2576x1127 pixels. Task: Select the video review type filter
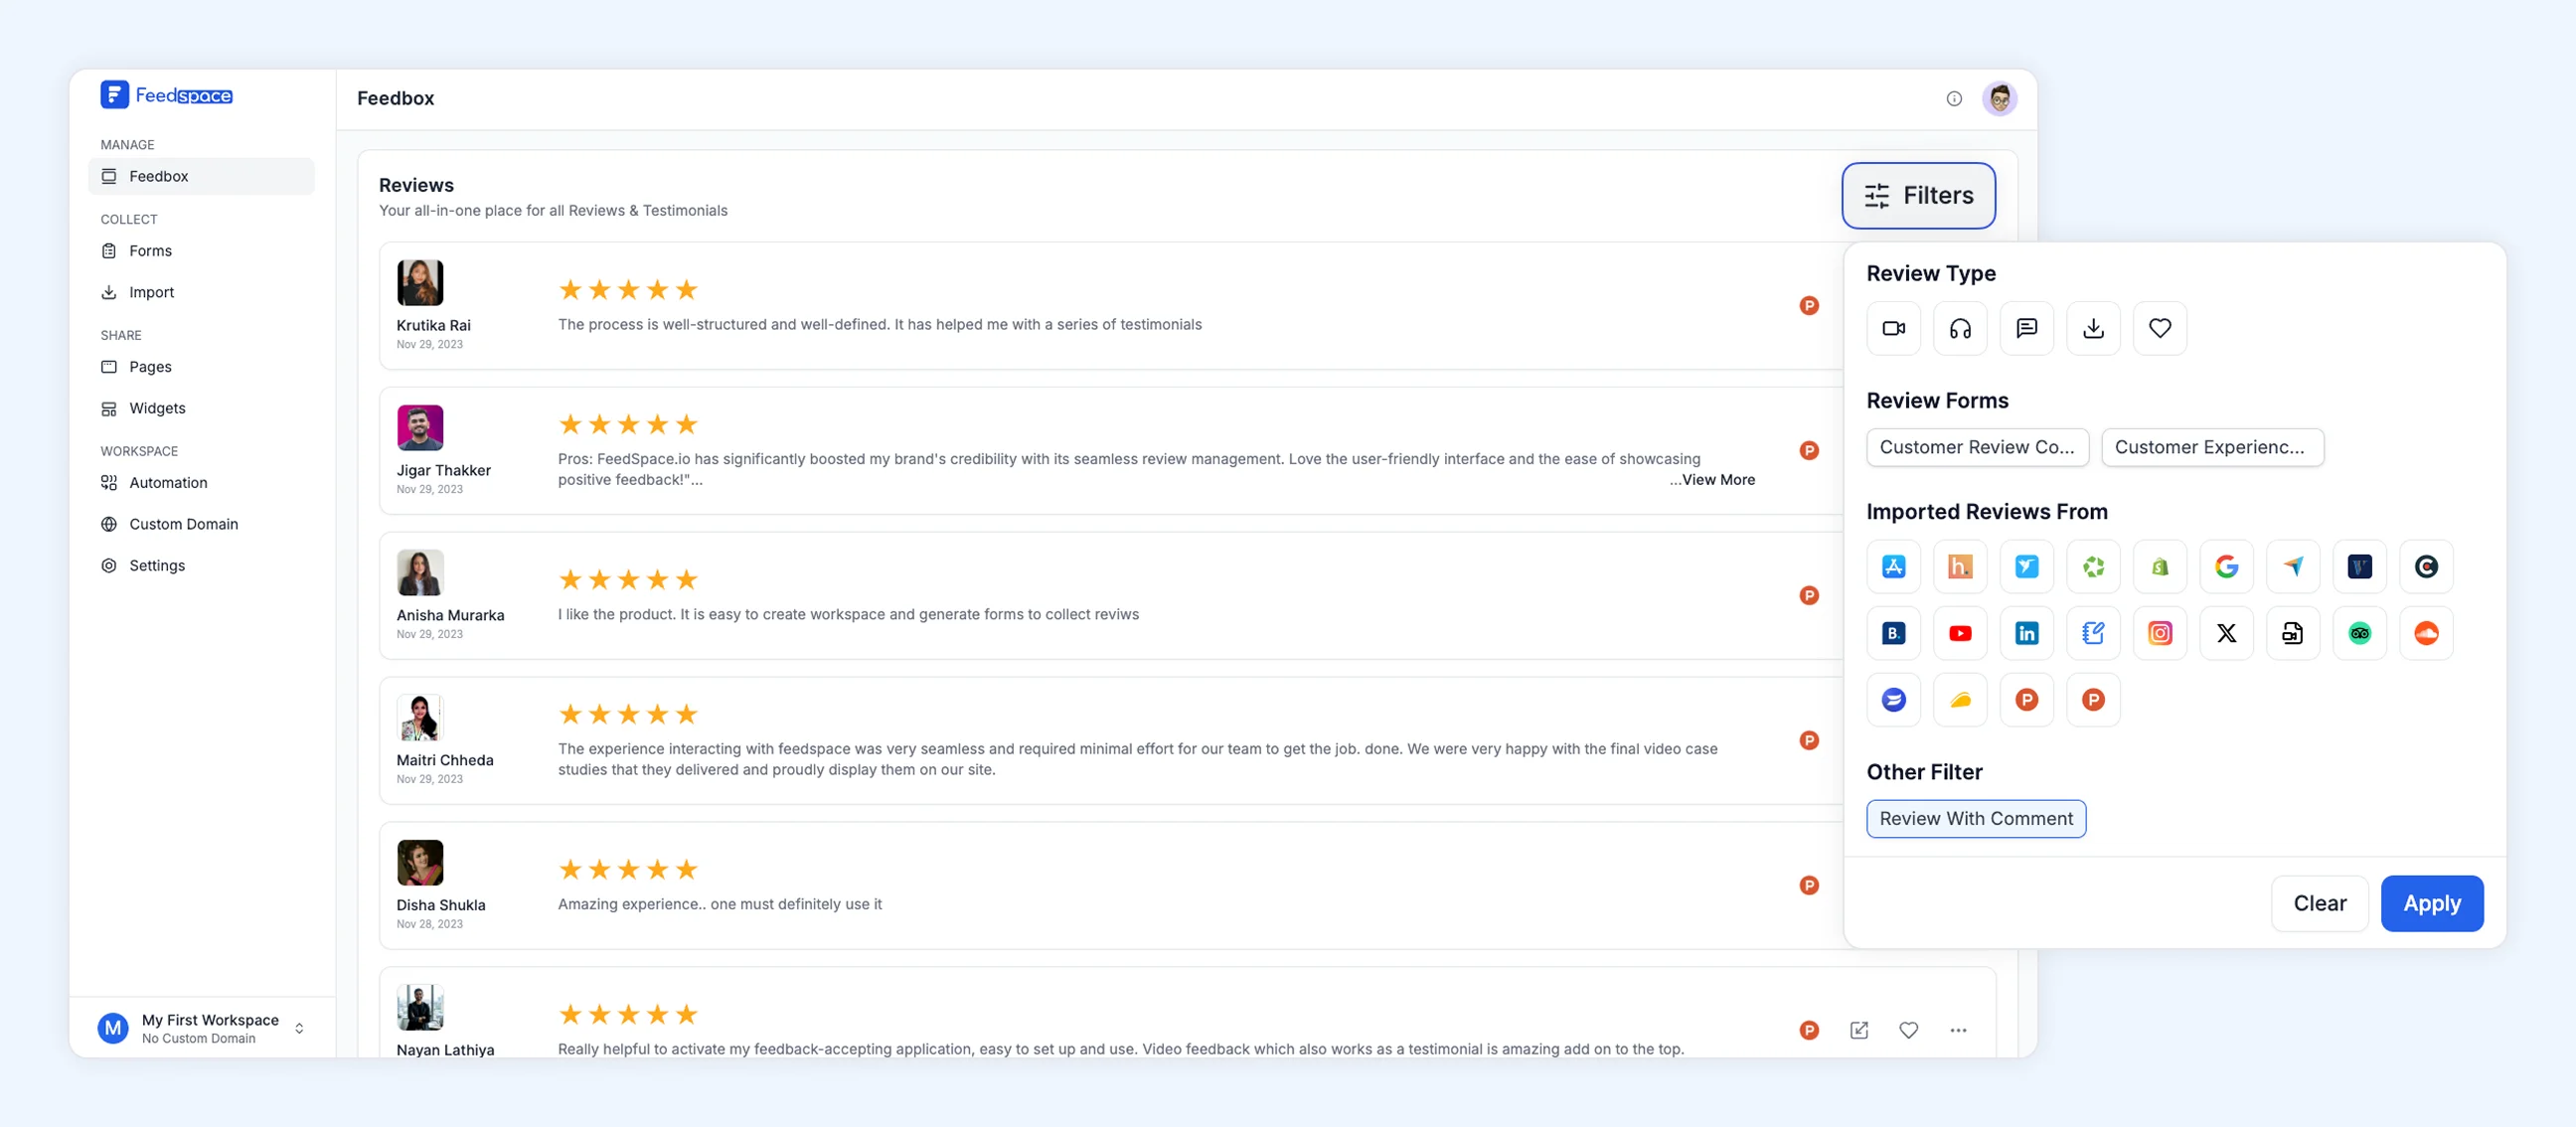click(1893, 328)
